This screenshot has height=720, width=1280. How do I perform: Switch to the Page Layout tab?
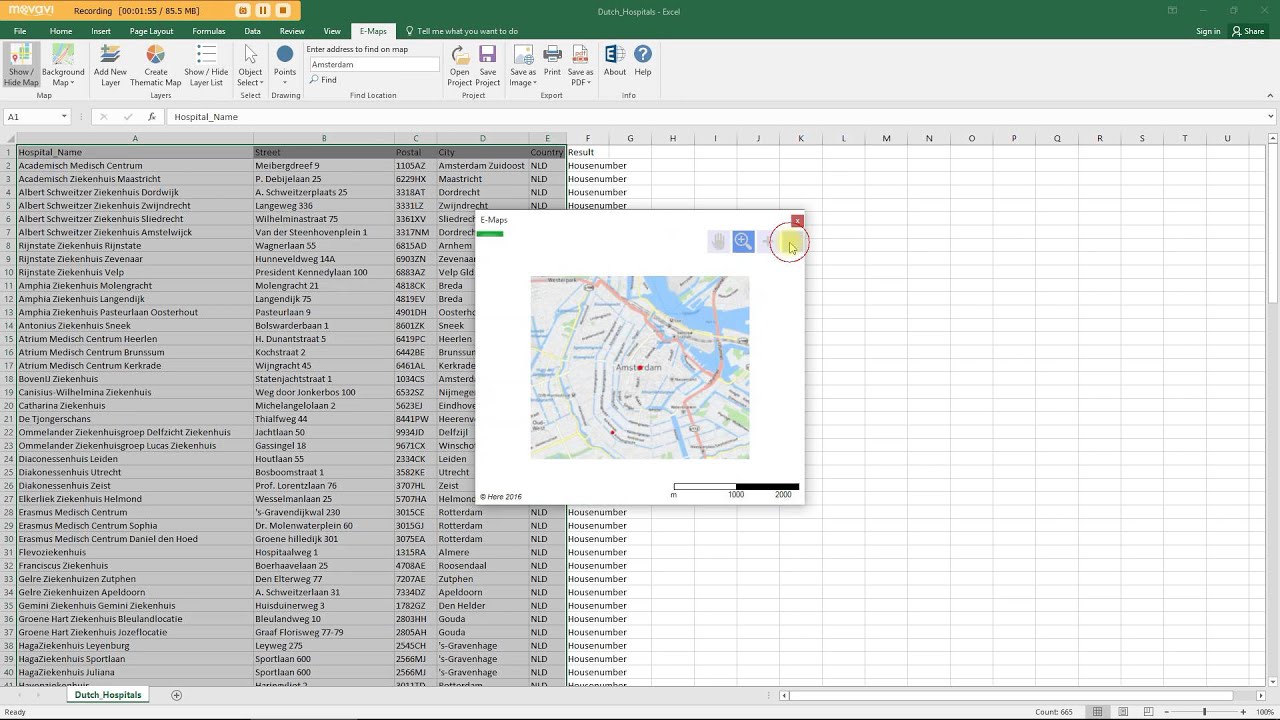[x=152, y=31]
